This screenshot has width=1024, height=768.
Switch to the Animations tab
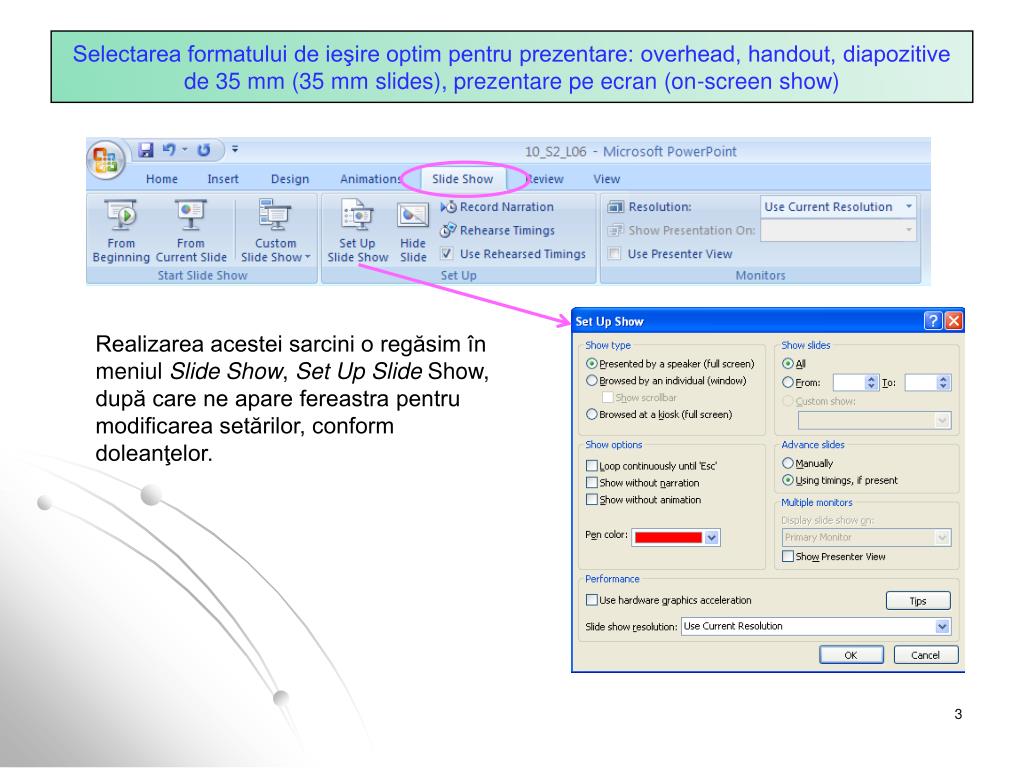click(369, 179)
